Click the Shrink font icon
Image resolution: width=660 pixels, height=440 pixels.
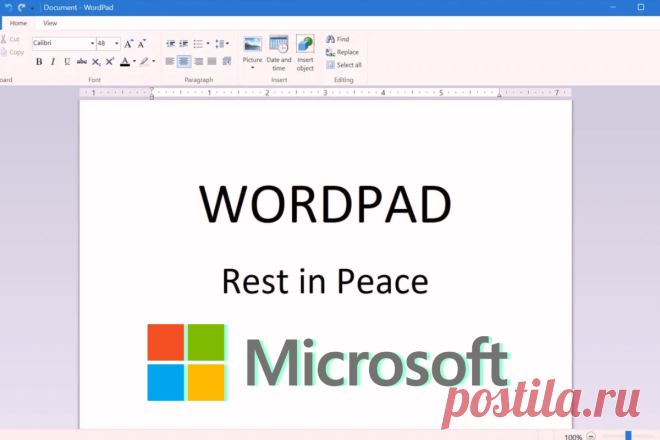142,43
